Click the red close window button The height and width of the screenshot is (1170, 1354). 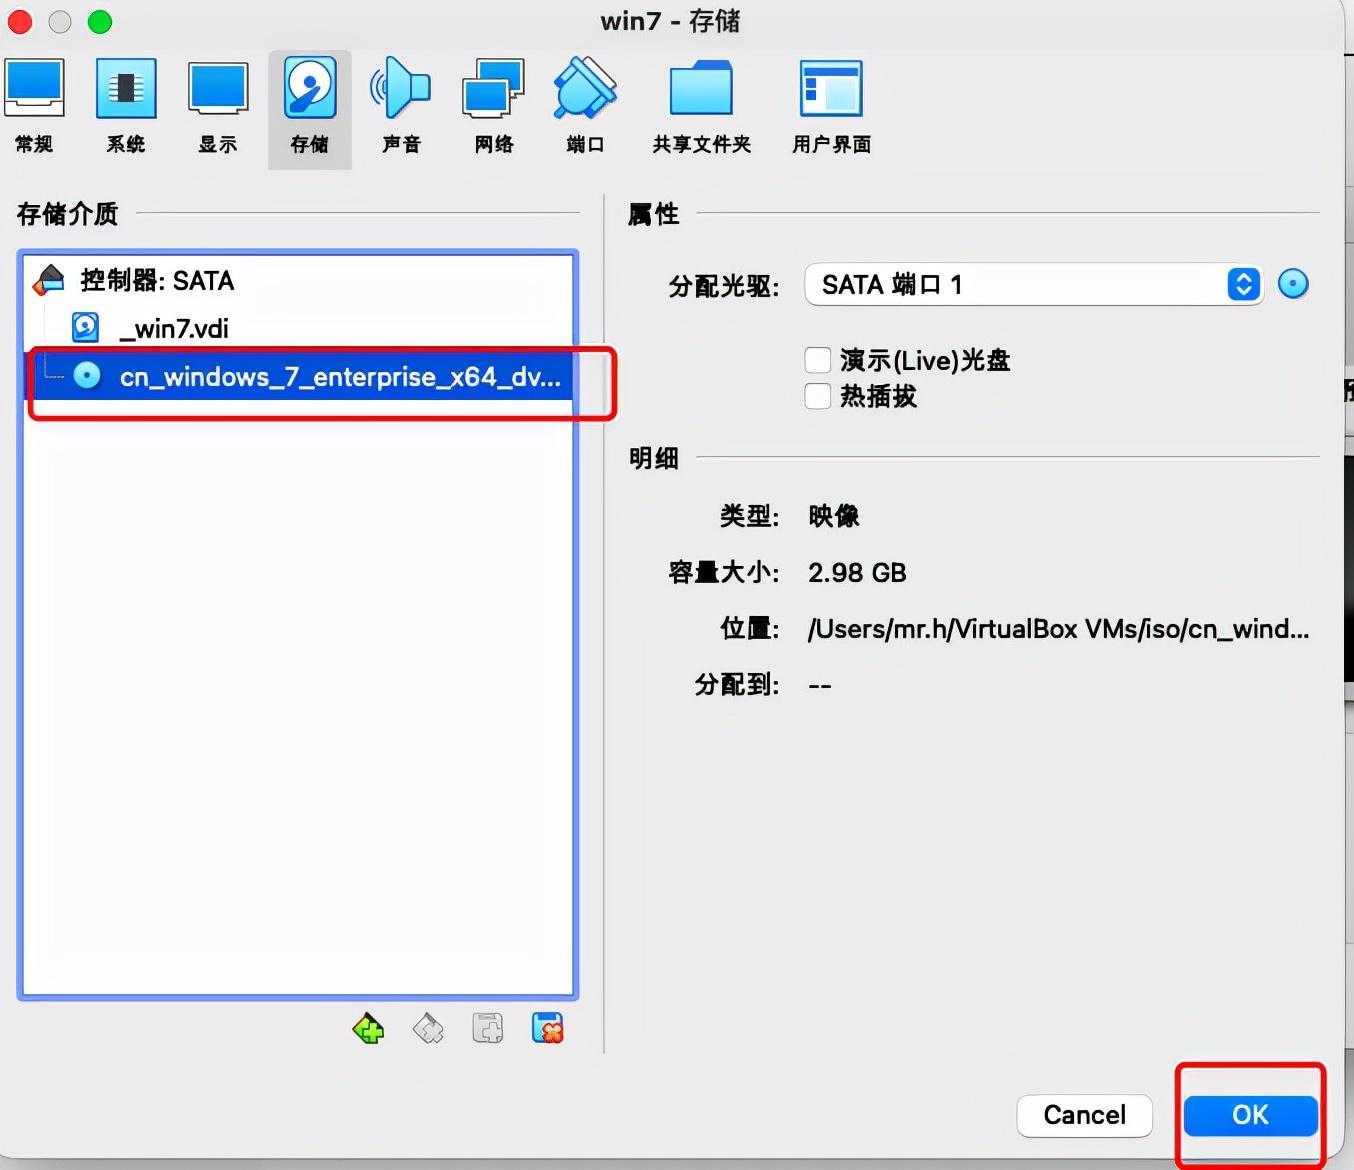pyautogui.click(x=20, y=21)
